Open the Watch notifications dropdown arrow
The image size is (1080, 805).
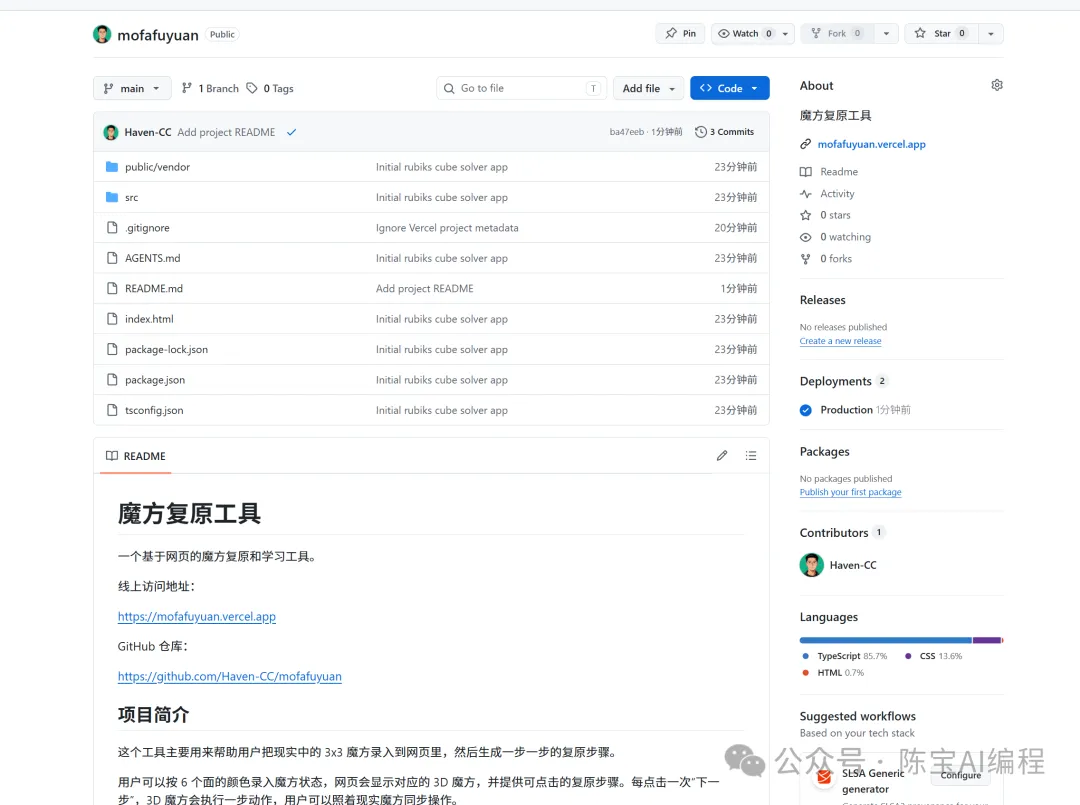coord(785,34)
